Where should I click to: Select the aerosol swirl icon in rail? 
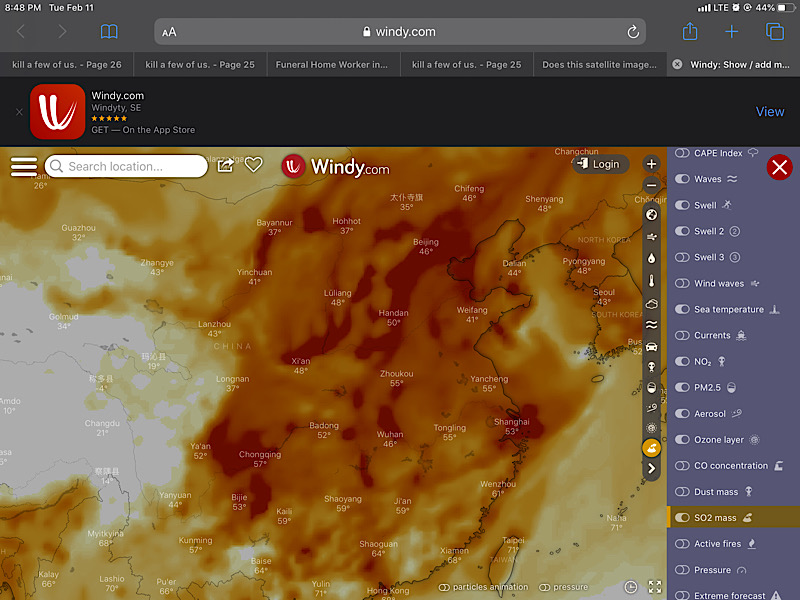[x=652, y=408]
